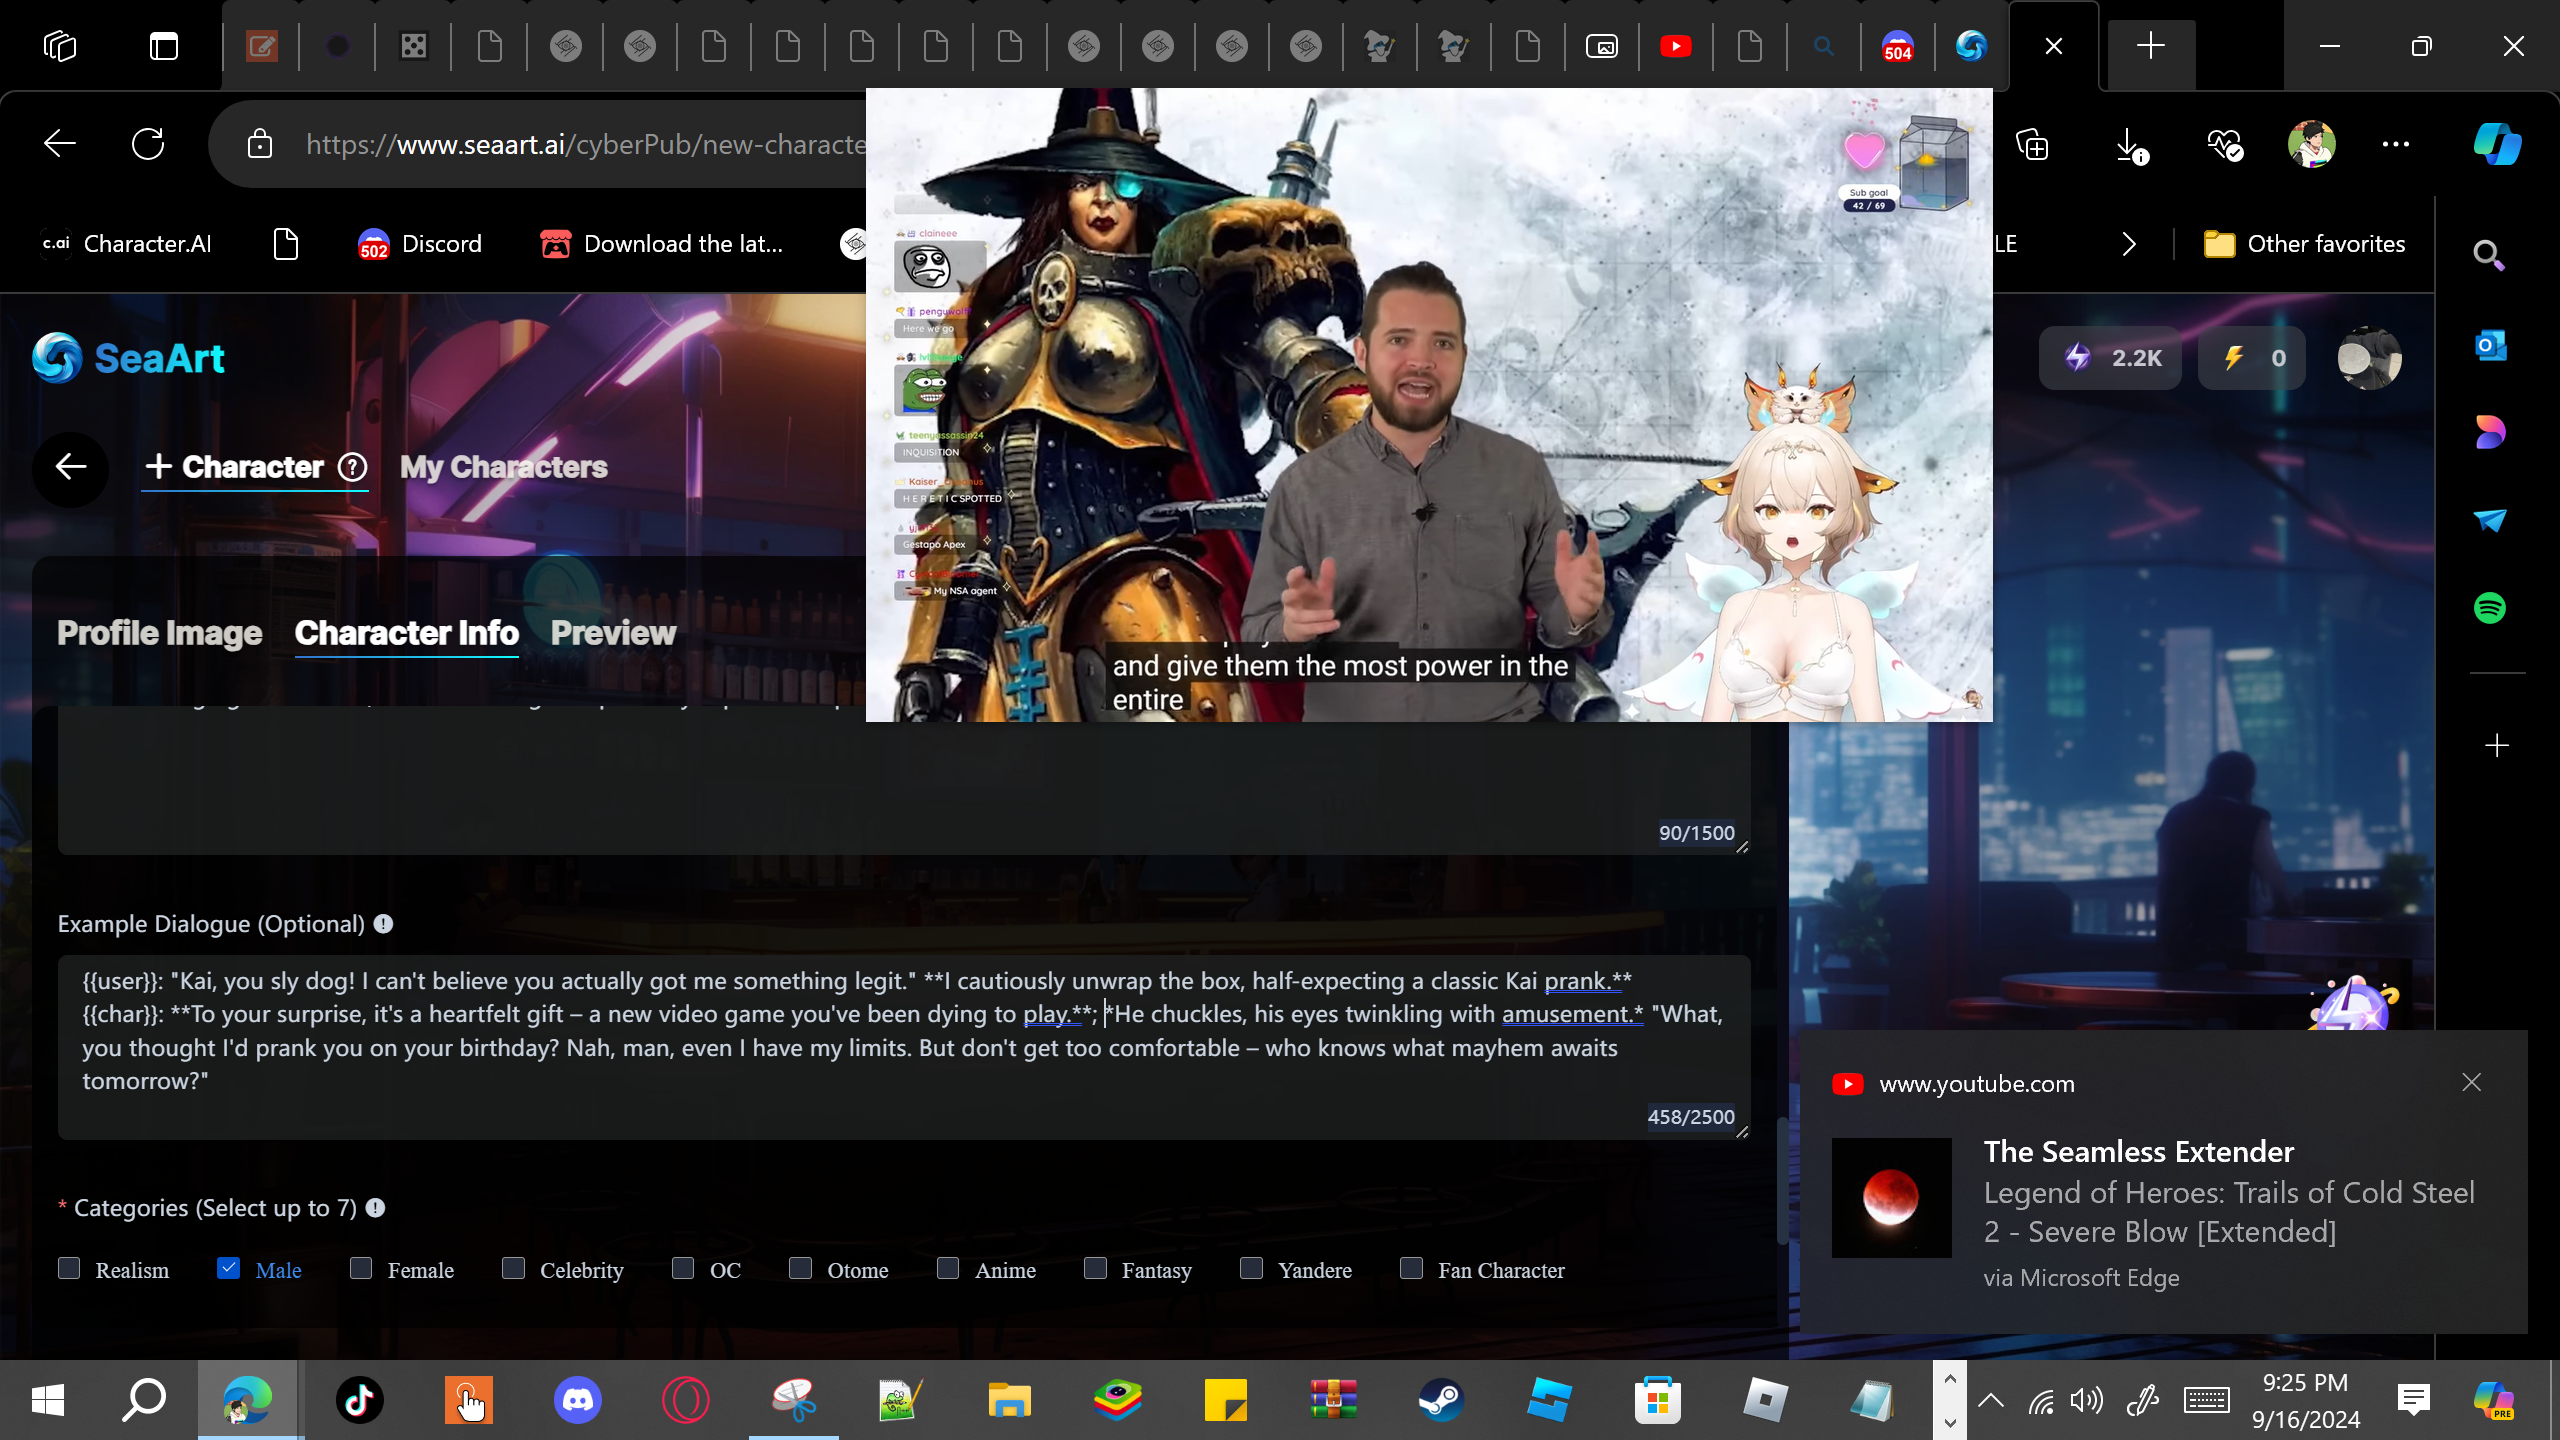Refresh the current page

tap(148, 144)
